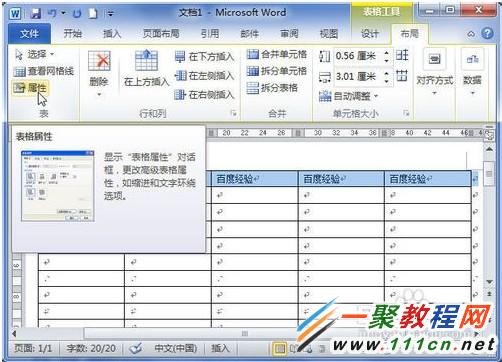Image resolution: width=502 pixels, height=362 pixels.
Task: Insert a row below with 在下方插入
Action: point(204,57)
